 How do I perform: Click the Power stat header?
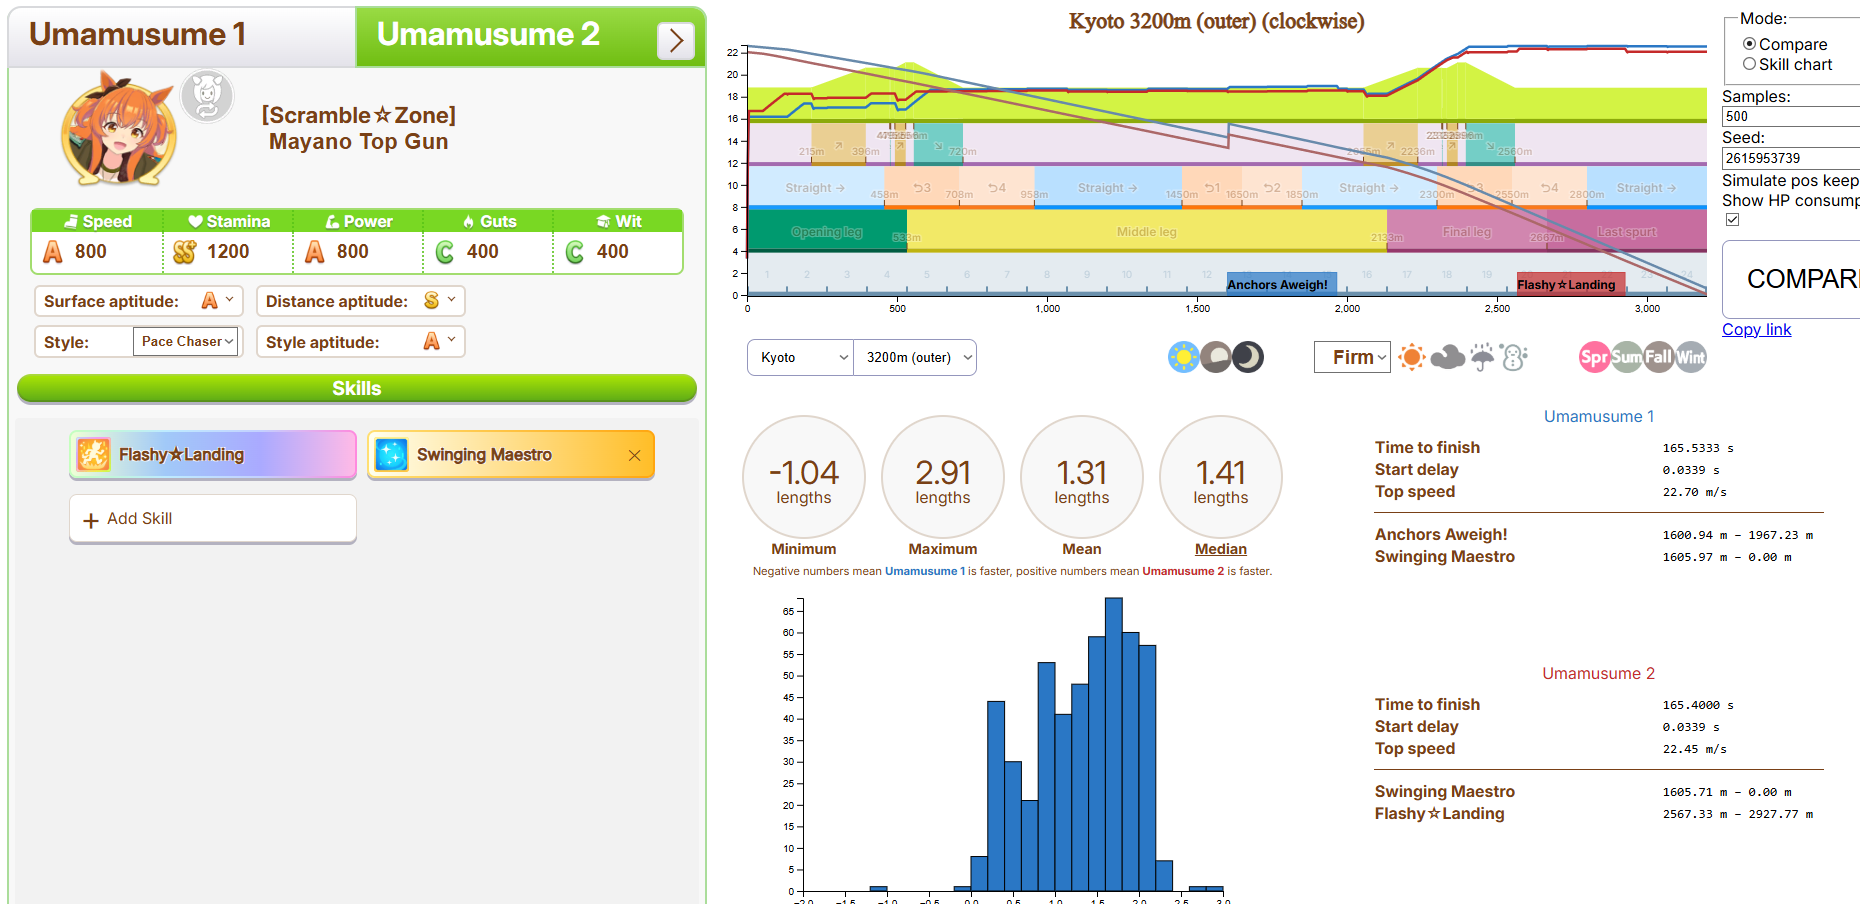tap(358, 221)
